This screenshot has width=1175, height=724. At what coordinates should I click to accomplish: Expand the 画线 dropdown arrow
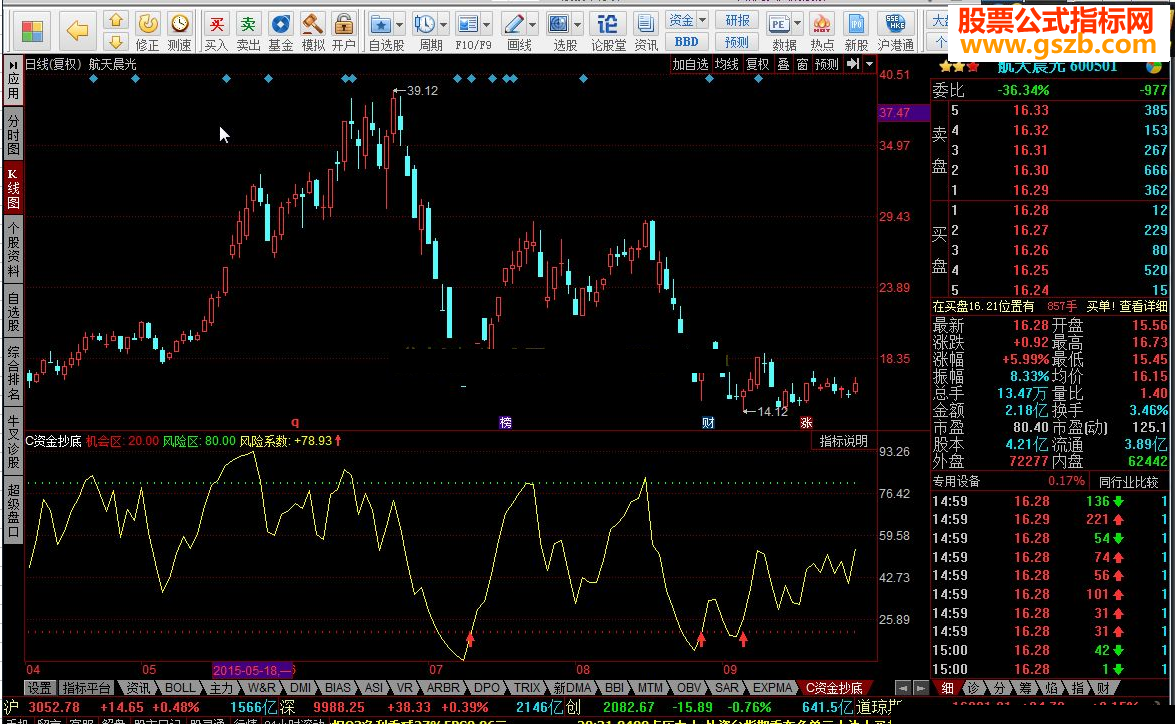[x=533, y=25]
